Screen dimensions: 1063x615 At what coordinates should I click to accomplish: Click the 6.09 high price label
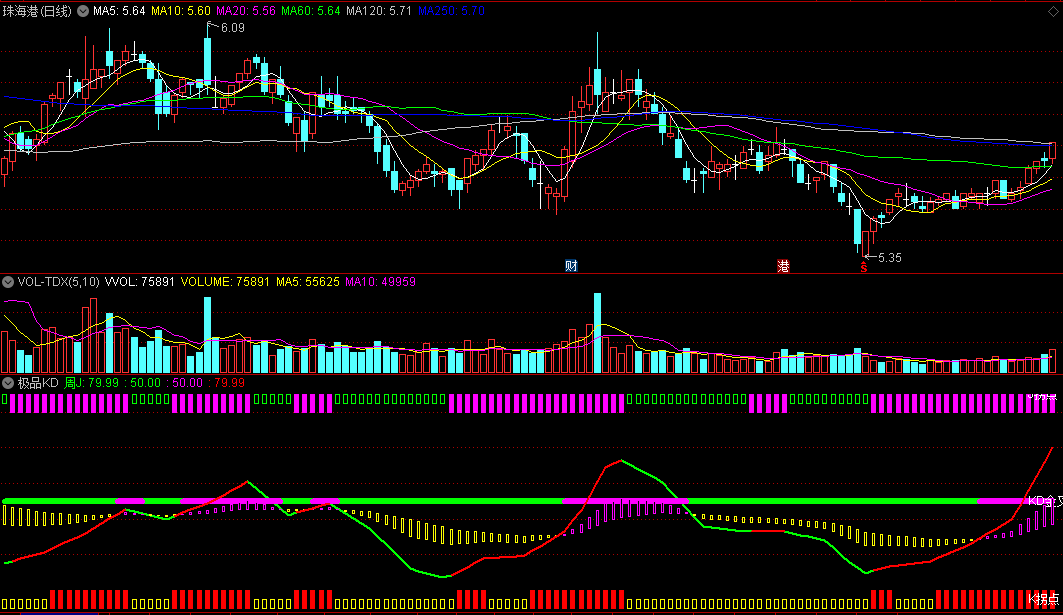[x=233, y=28]
